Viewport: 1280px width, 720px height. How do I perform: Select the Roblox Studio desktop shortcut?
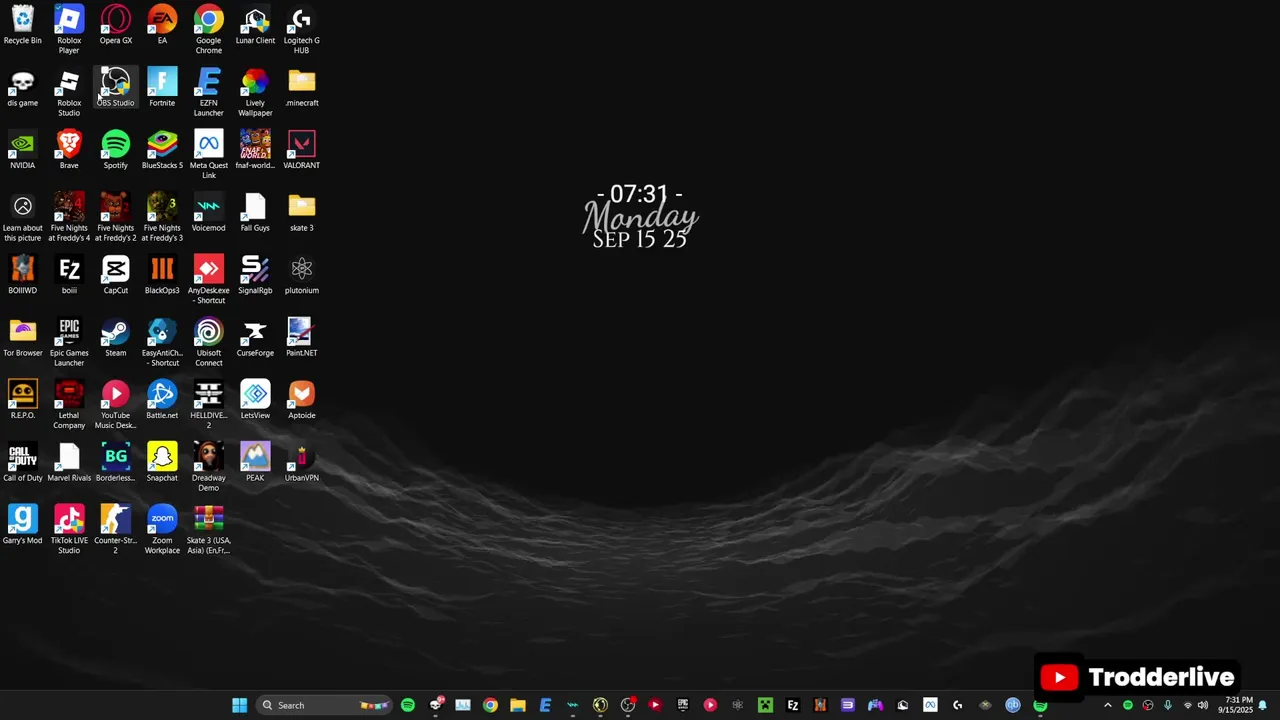point(69,93)
